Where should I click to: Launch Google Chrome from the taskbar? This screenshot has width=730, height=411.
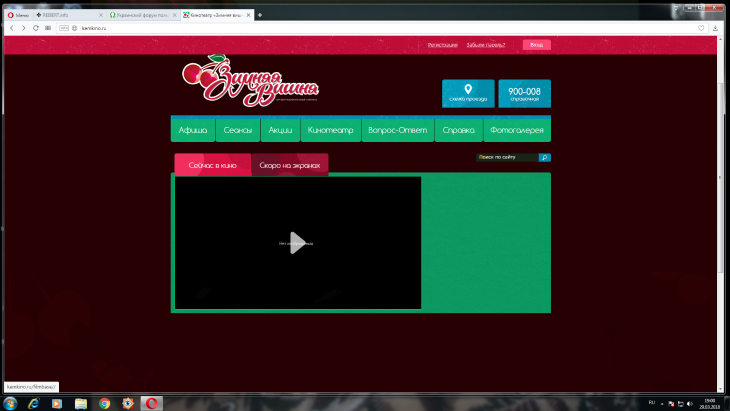104,403
